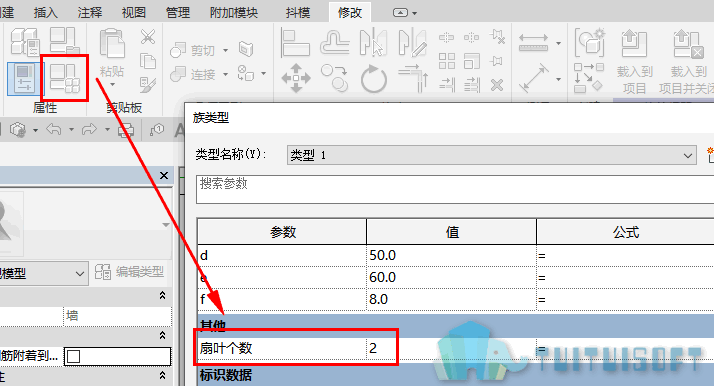The image size is (714, 386).
Task: Select Trim/Extend Multiple Elements tool
Action: (x=472, y=84)
